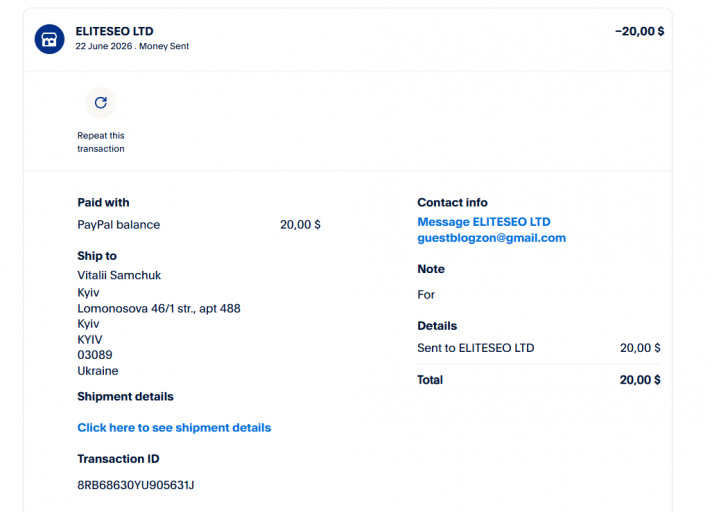Click the Total 20,00 $ amount

coord(640,380)
